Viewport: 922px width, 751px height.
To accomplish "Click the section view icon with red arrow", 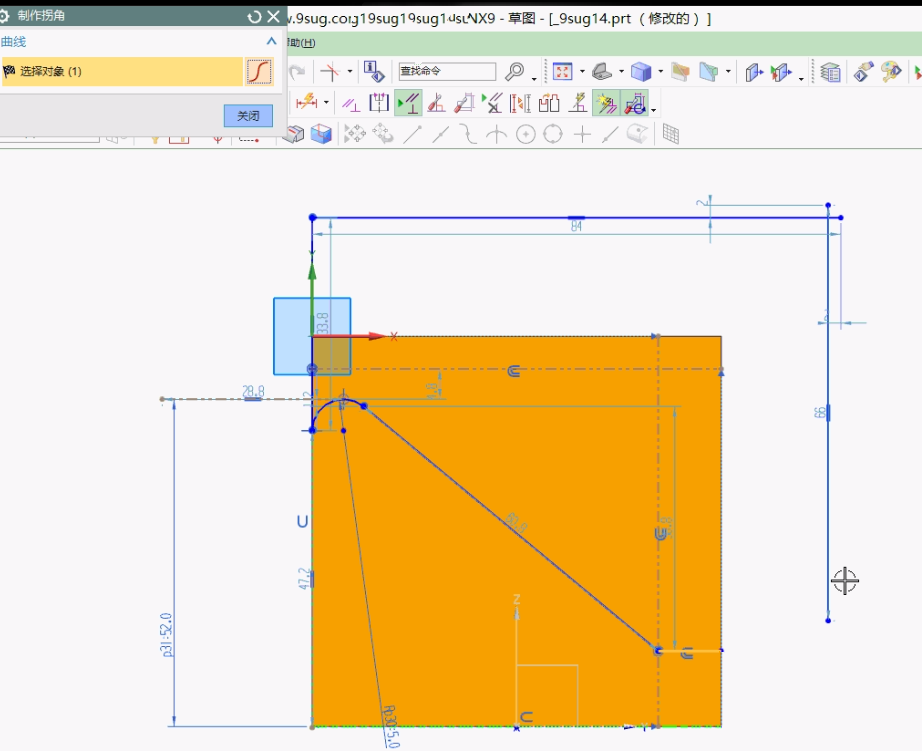I will click(781, 72).
